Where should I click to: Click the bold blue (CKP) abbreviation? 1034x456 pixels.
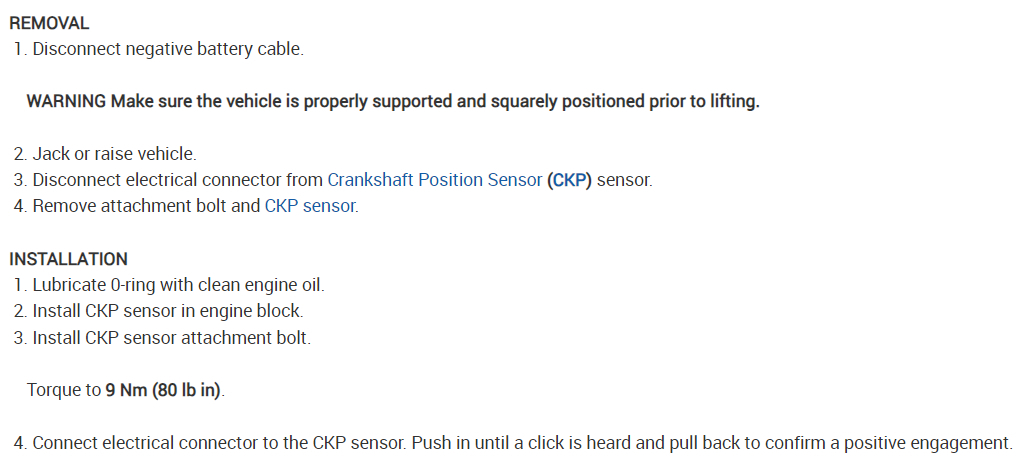[x=569, y=181]
